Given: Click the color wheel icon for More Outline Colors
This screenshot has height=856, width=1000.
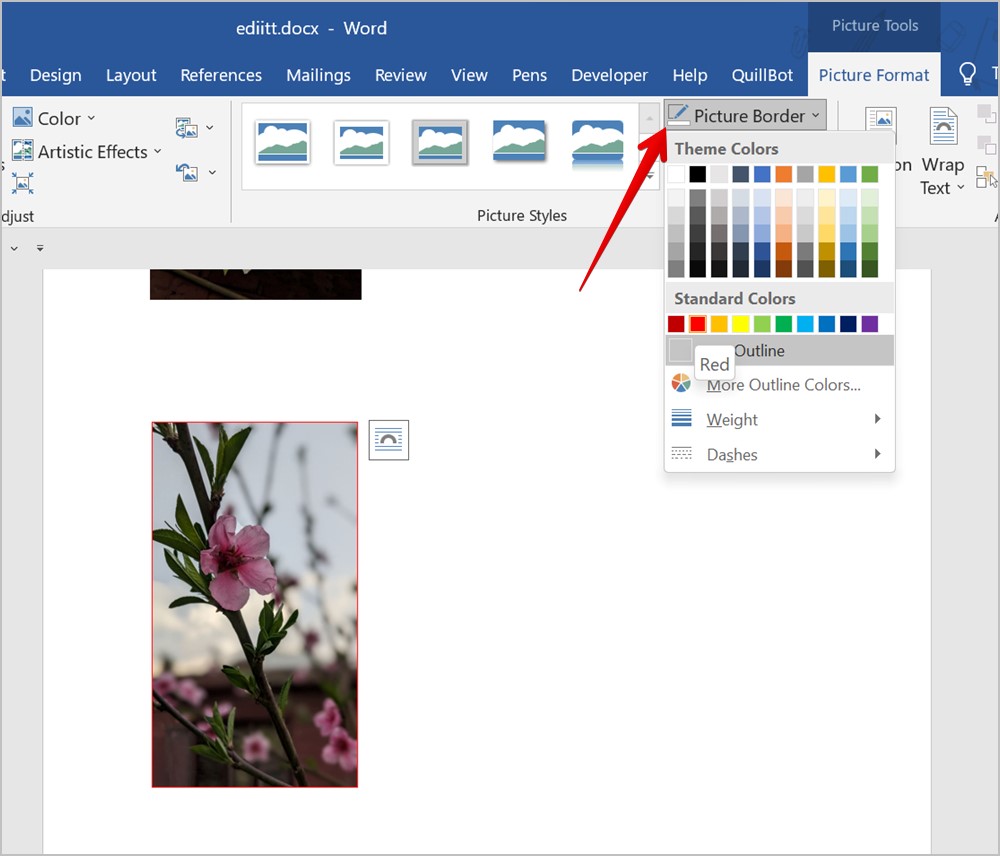Looking at the screenshot, I should 681,383.
